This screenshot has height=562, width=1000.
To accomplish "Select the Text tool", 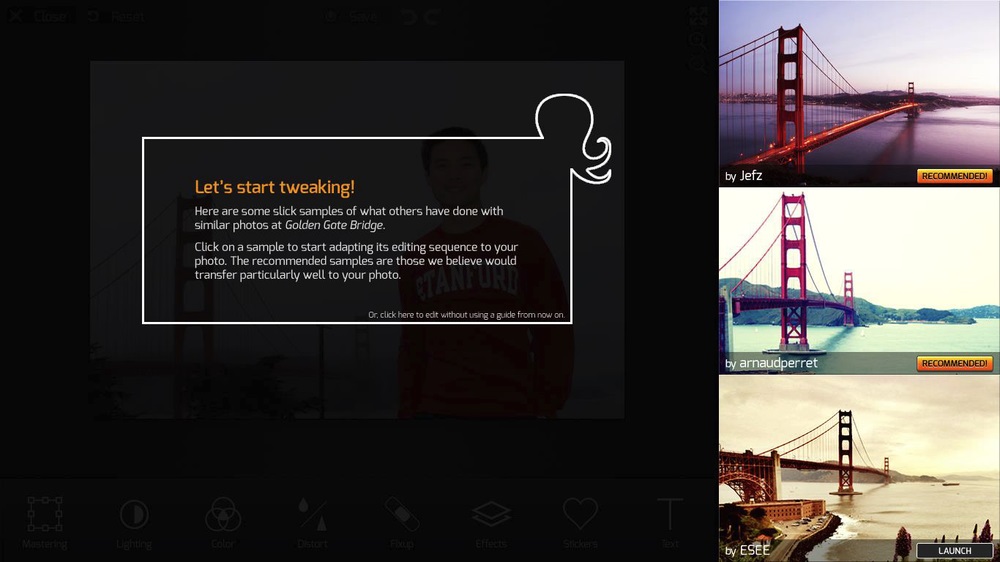I will (x=670, y=522).
